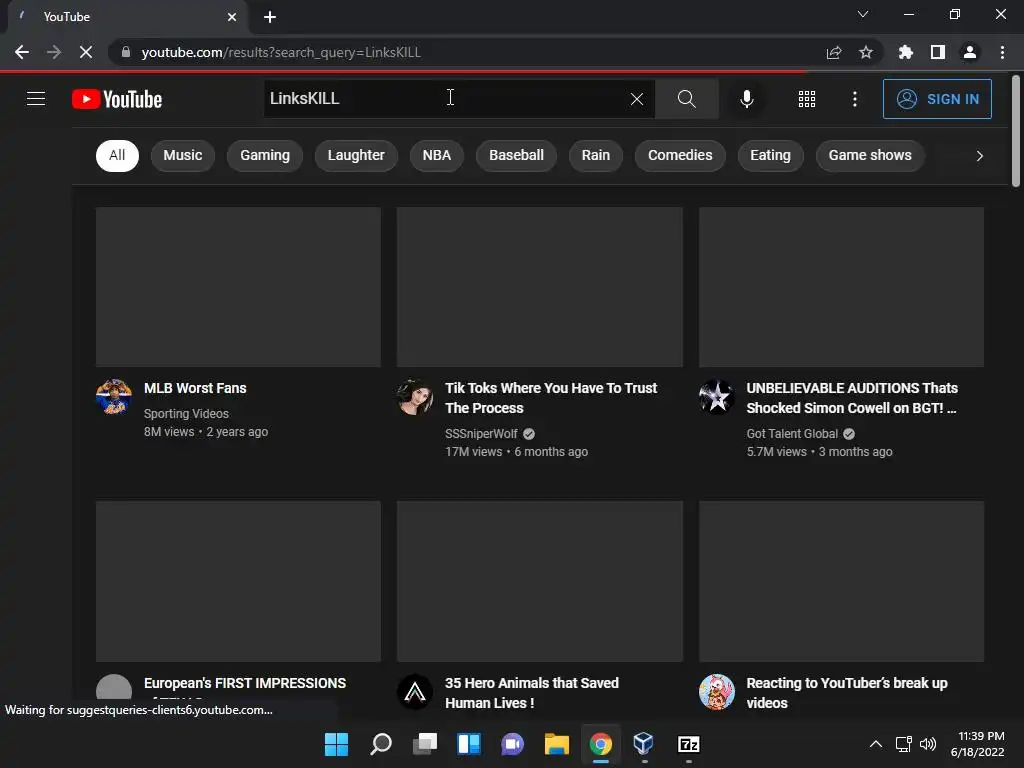Click 35 Hero Animals that Saved title
1024x768 pixels.
coord(532,693)
